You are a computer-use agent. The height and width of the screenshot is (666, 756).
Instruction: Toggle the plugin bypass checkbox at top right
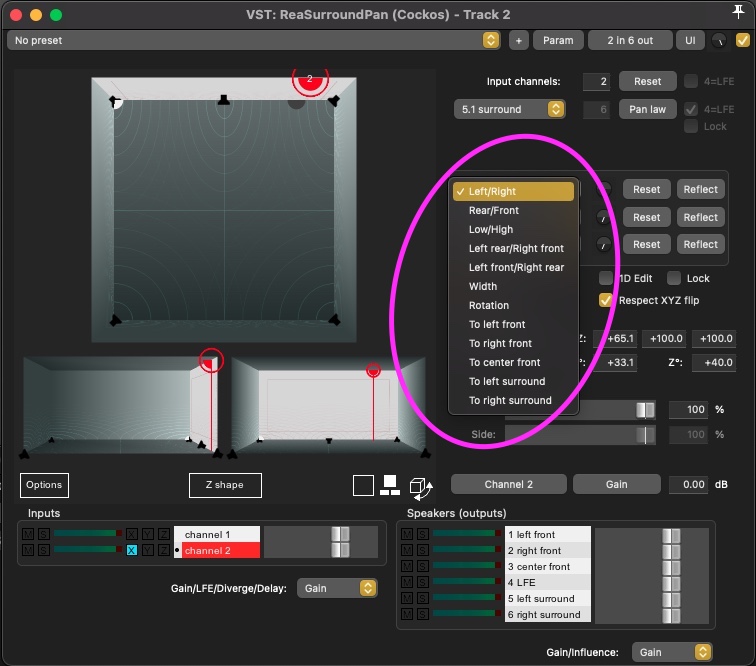coord(742,40)
